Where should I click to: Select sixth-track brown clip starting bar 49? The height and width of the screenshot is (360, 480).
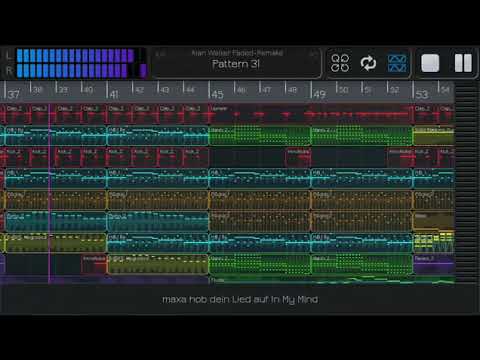coord(362,221)
